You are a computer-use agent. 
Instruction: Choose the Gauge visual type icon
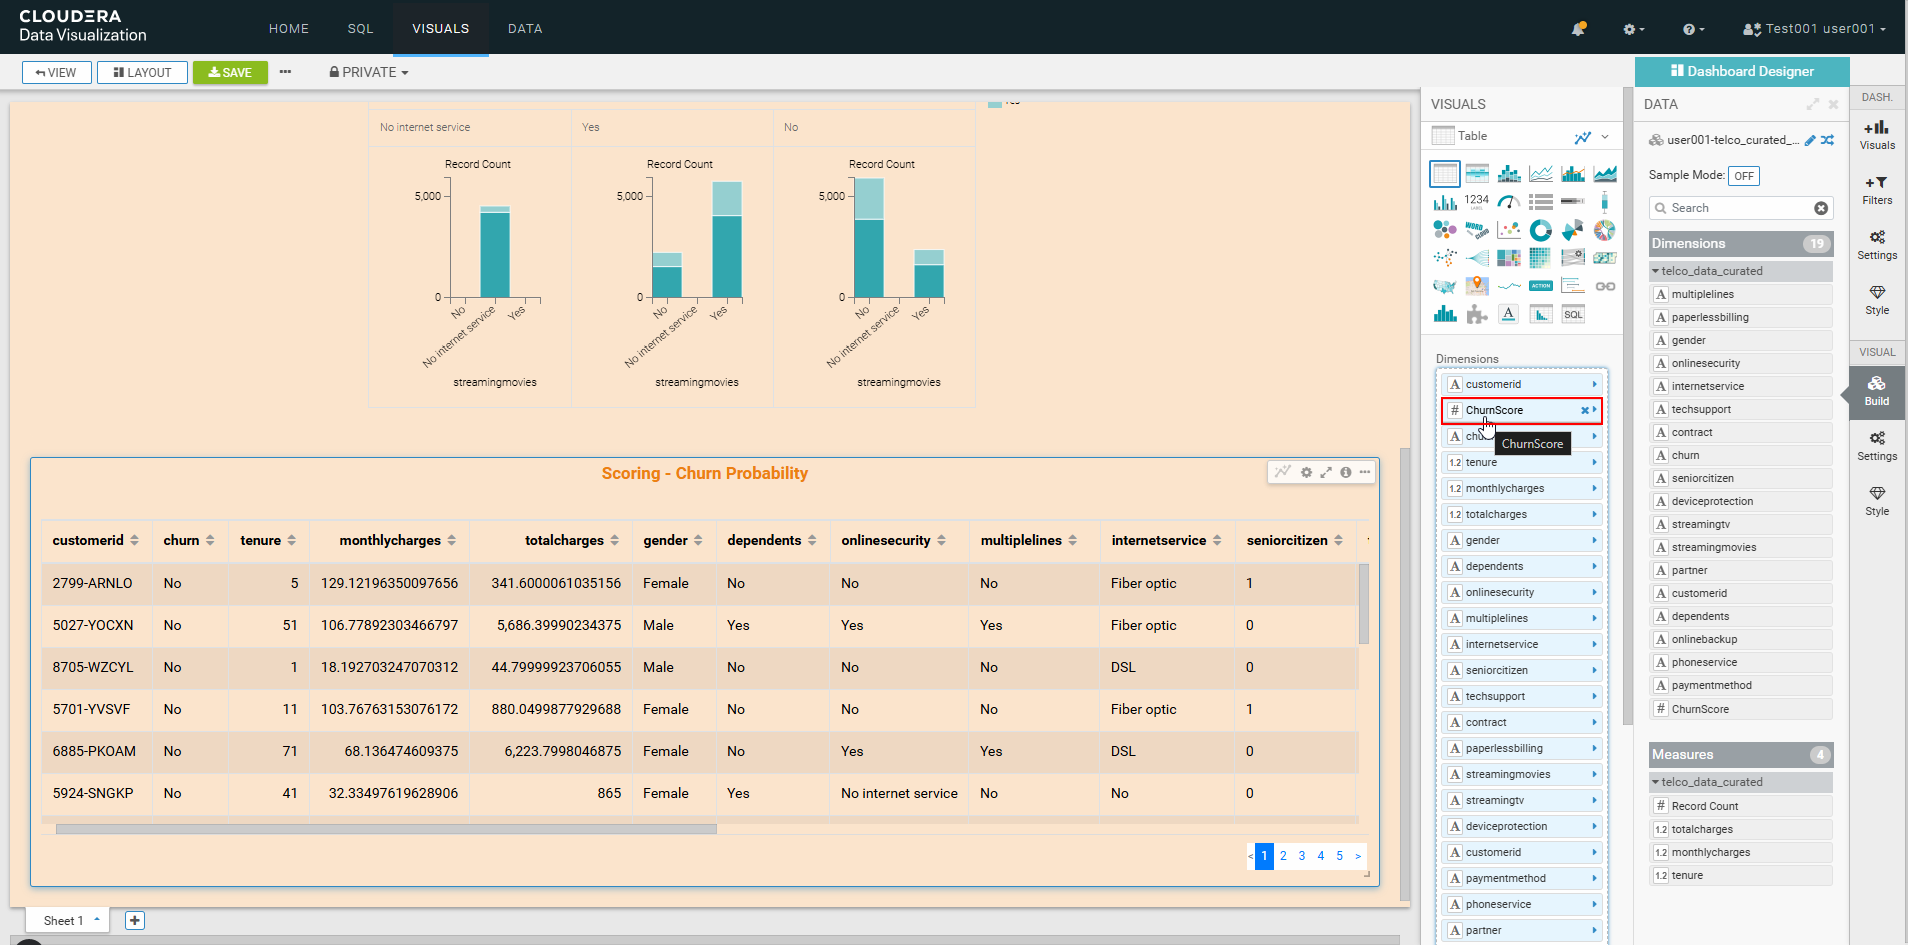point(1509,202)
